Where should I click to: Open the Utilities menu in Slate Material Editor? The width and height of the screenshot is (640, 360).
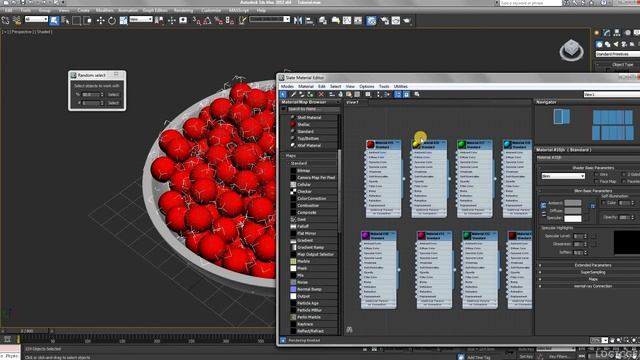pos(400,87)
